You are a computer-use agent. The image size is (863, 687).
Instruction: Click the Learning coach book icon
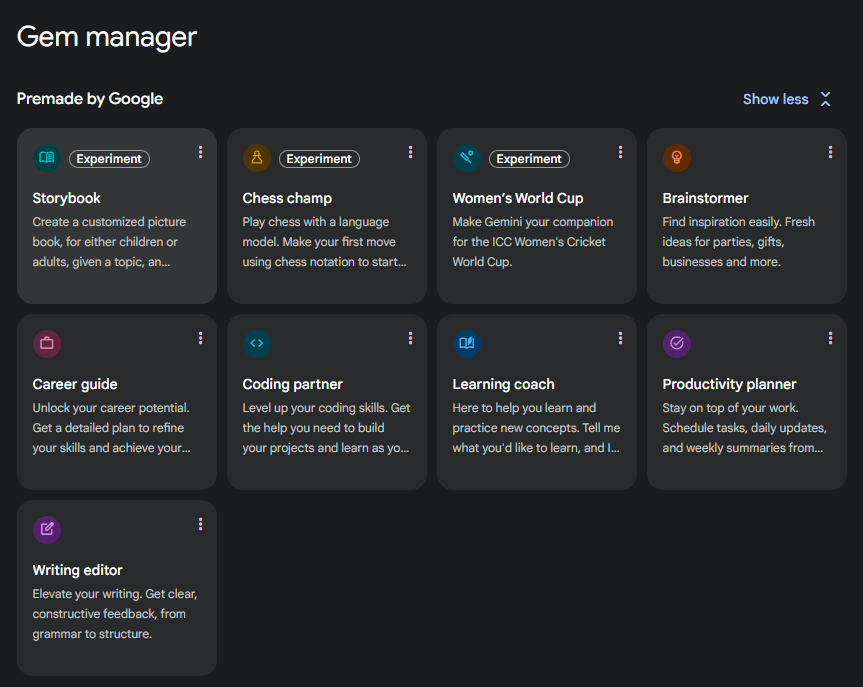(x=467, y=344)
